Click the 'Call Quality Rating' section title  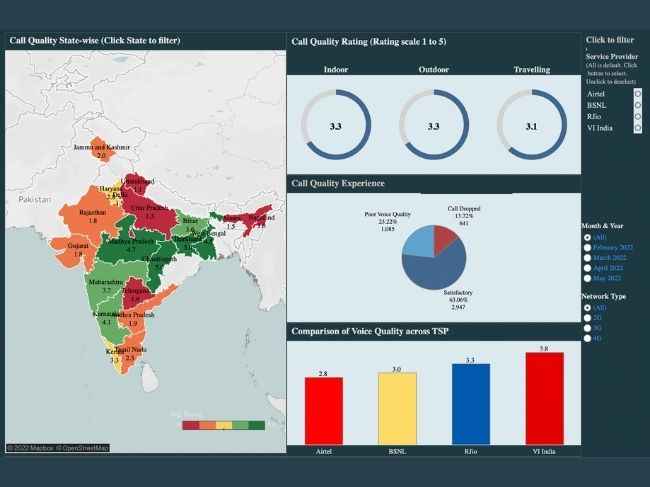coord(369,42)
